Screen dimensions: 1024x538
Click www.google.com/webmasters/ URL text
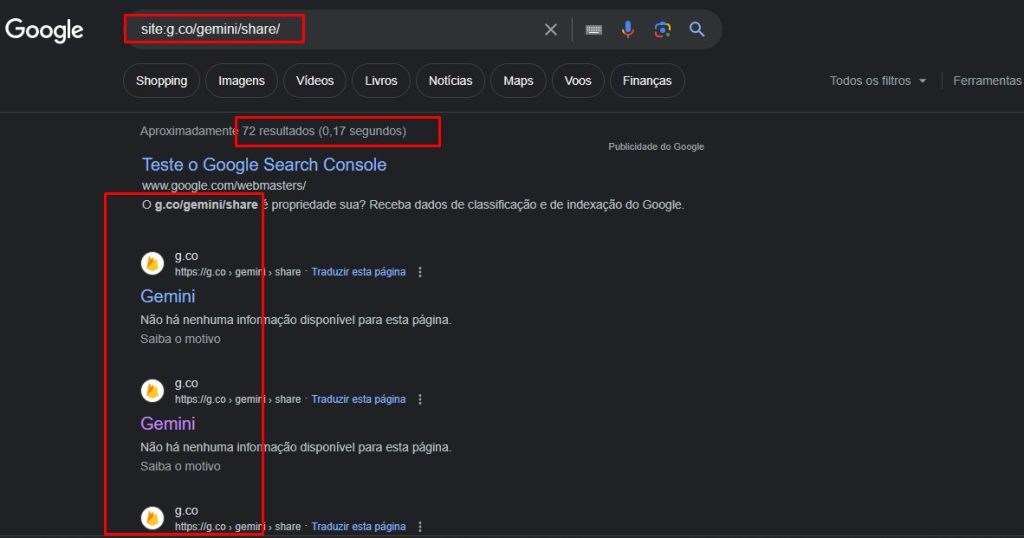click(224, 185)
